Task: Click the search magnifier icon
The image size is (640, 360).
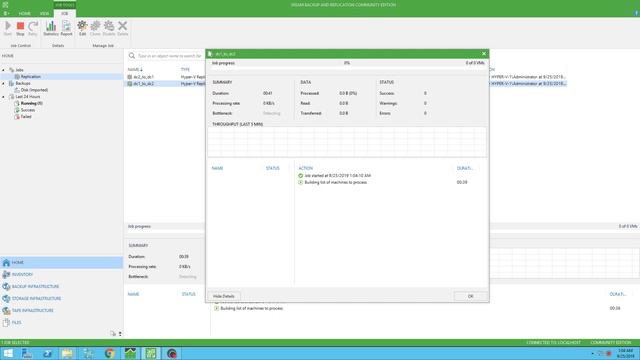Action: (x=132, y=56)
